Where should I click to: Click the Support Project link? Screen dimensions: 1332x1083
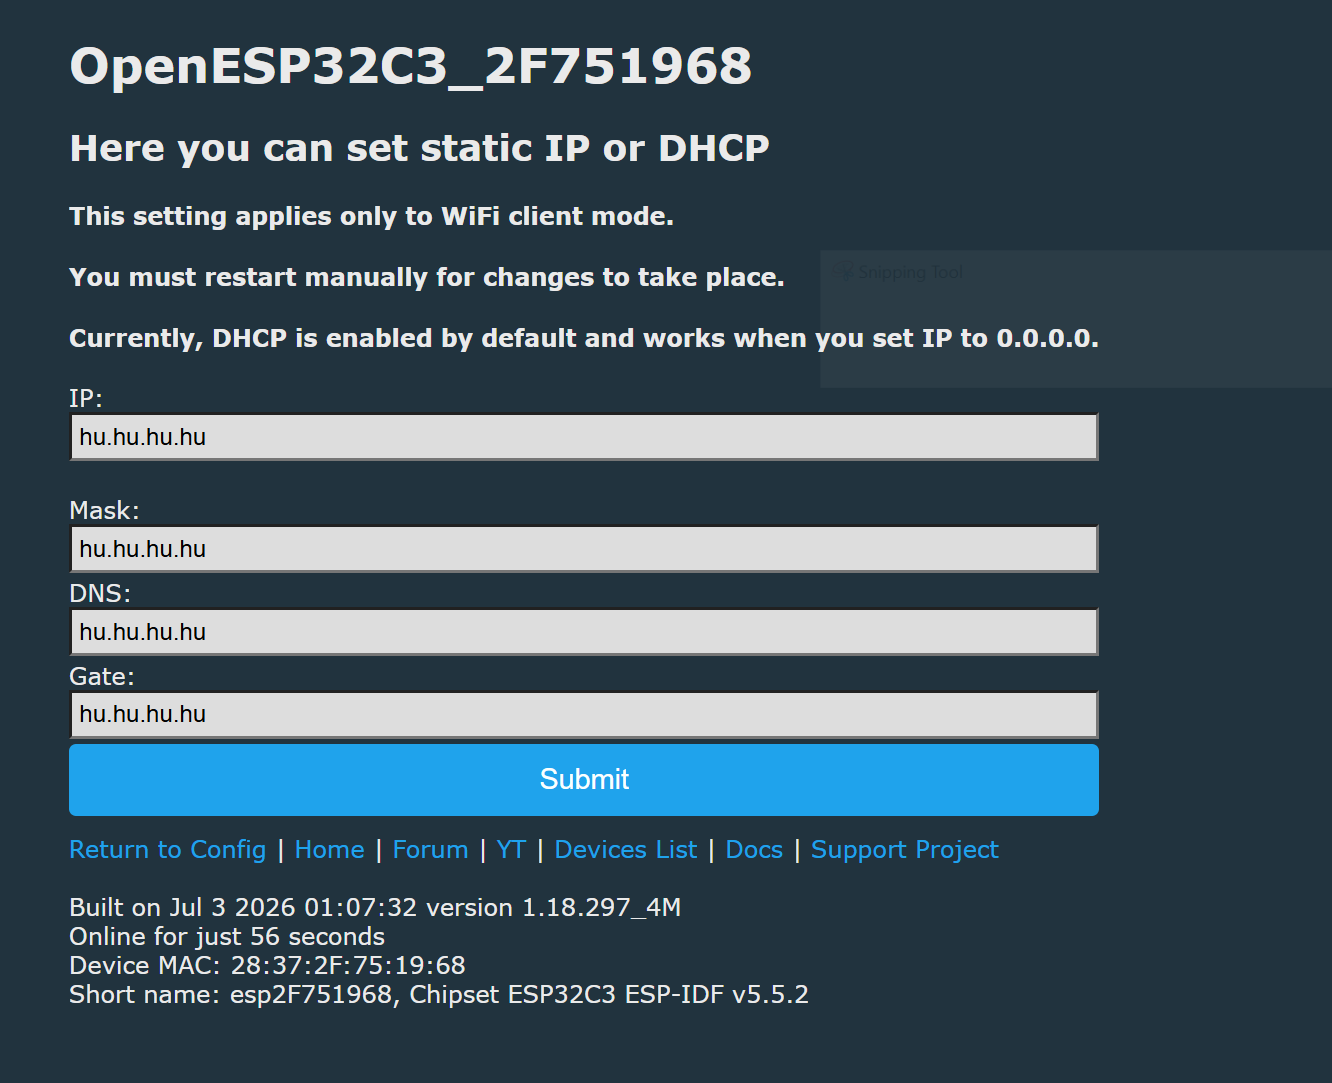click(905, 850)
